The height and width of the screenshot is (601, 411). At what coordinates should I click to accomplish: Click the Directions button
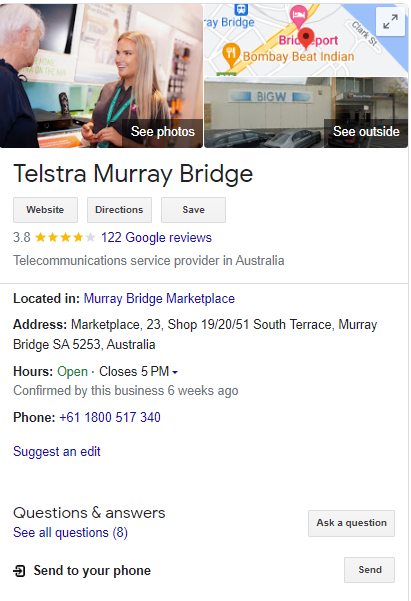pyautogui.click(x=119, y=210)
